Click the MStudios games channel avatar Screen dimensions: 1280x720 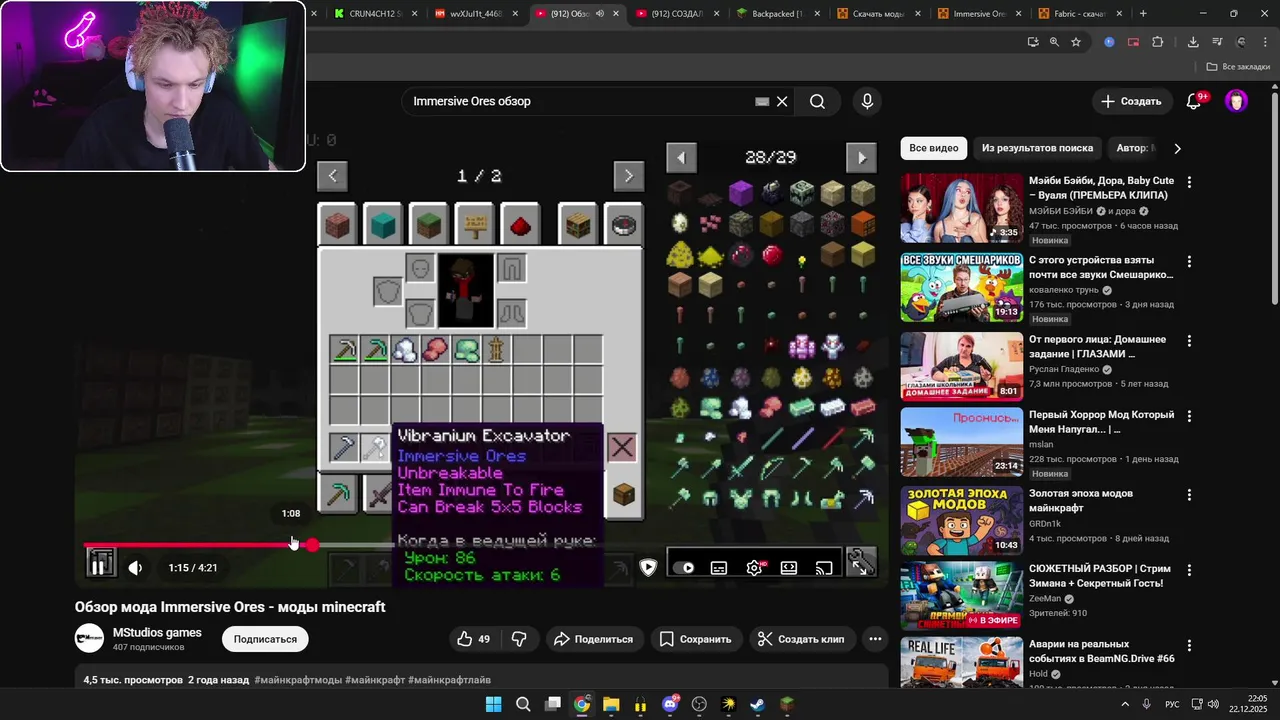click(x=89, y=638)
